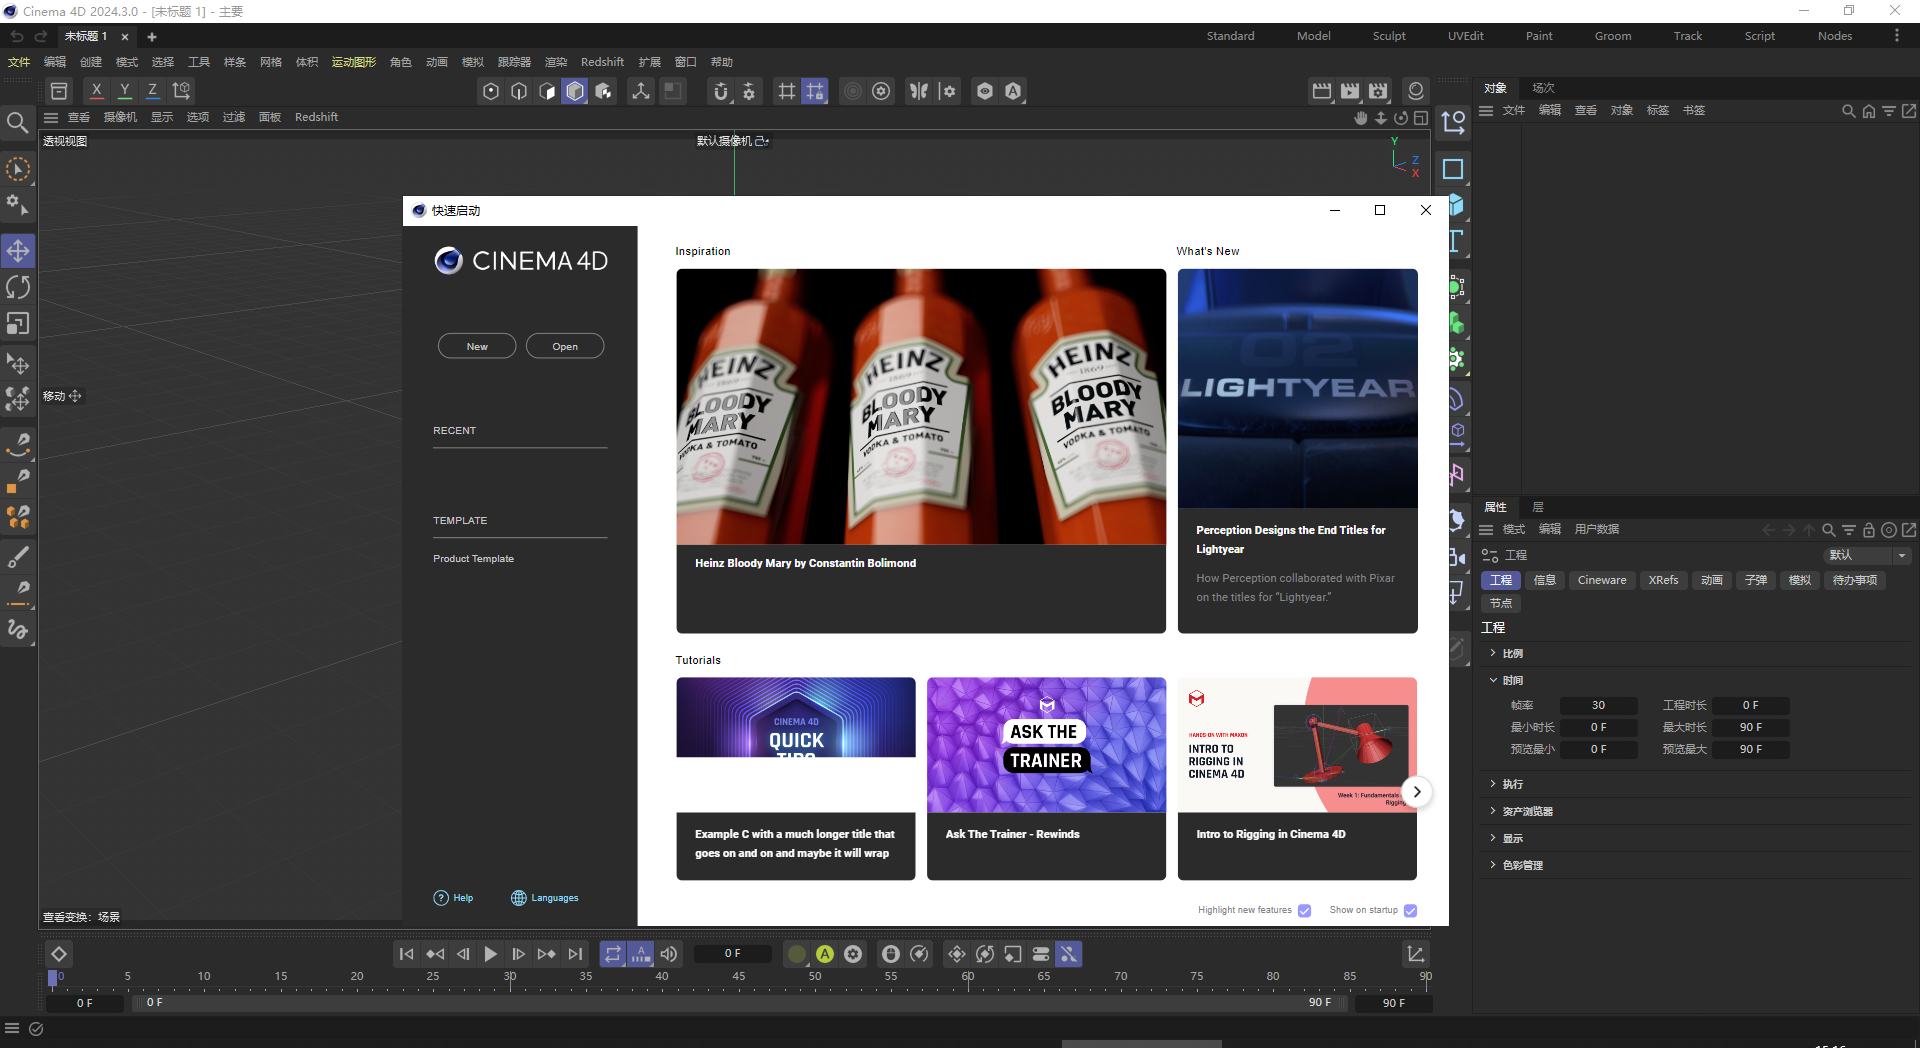Switch to Sculpt layout tab
The height and width of the screenshot is (1048, 1920).
[1389, 36]
